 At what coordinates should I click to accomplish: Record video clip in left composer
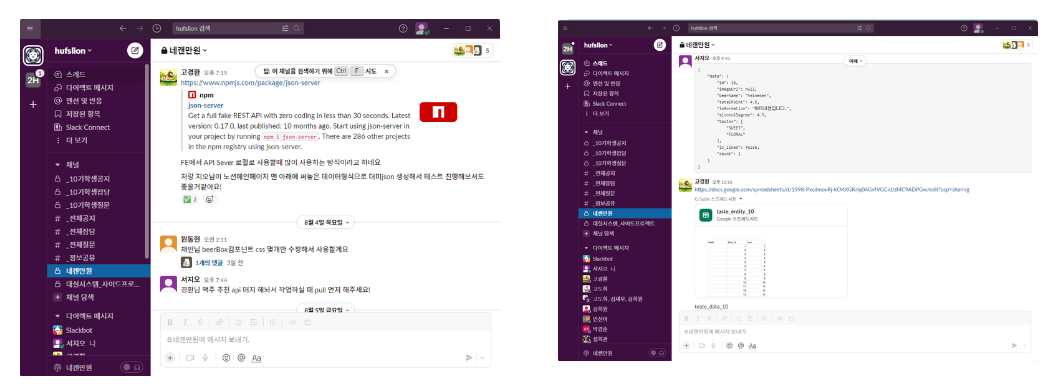[189, 357]
